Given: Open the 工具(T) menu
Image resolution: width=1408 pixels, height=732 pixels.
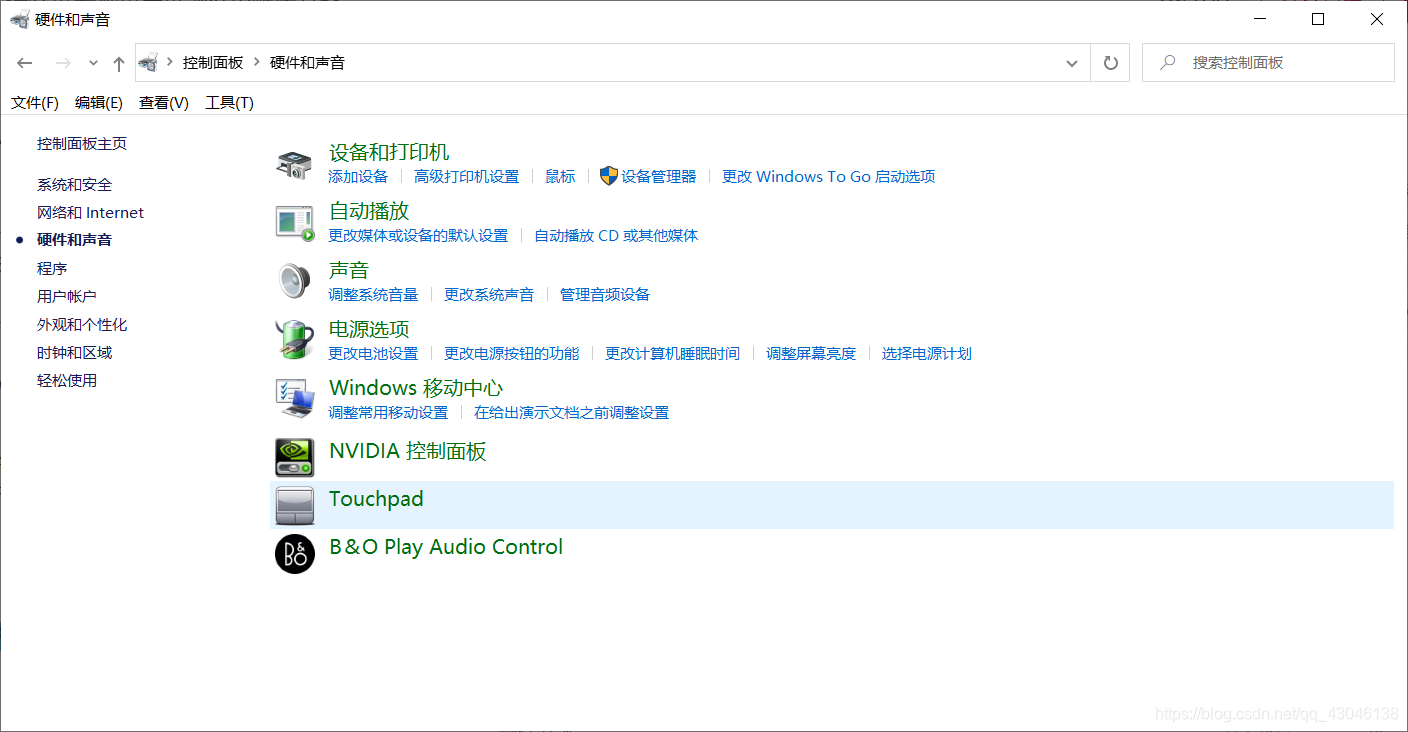Looking at the screenshot, I should pos(230,102).
